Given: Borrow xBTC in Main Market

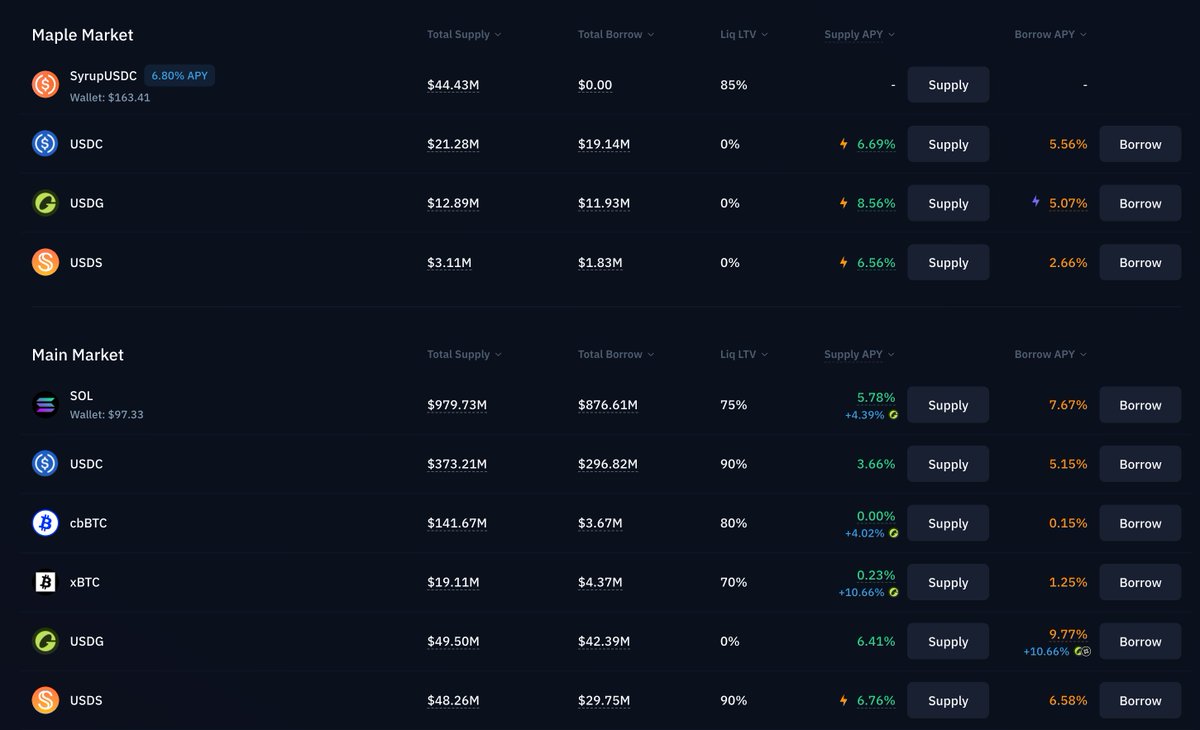Looking at the screenshot, I should coord(1140,582).
